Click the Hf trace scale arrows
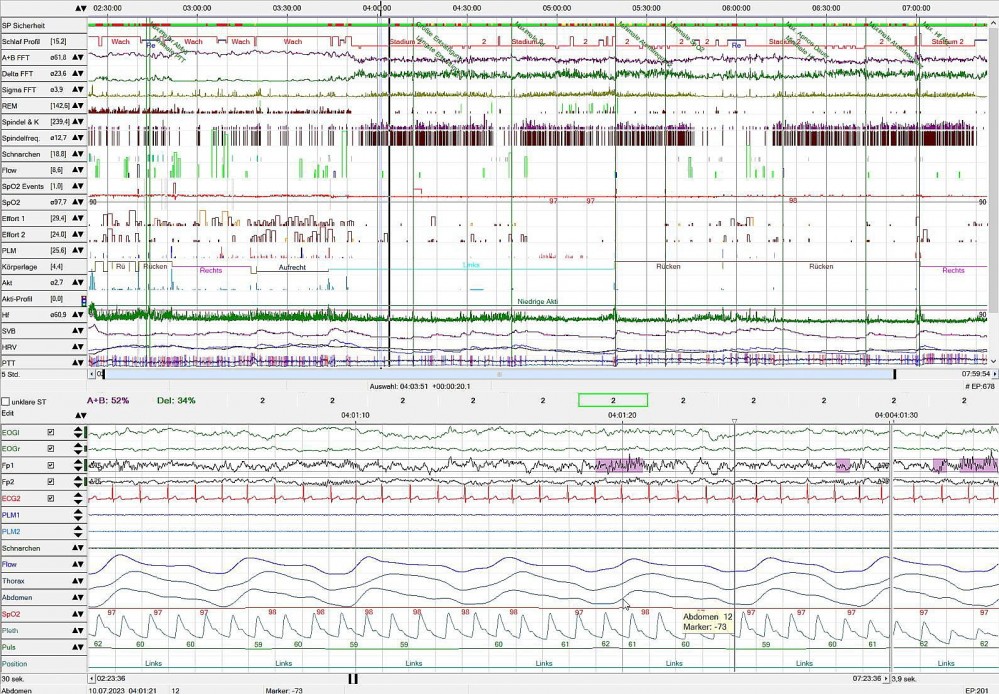The image size is (999, 694). pyautogui.click(x=77, y=314)
